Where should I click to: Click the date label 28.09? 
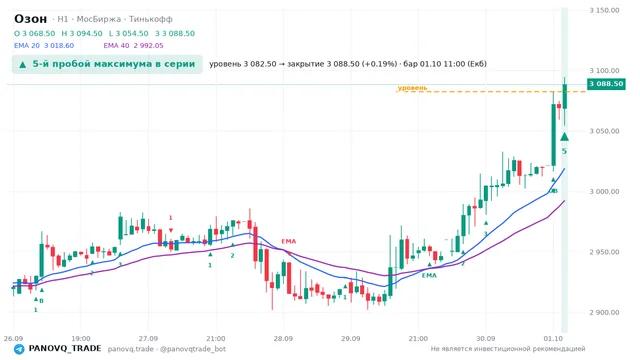click(283, 338)
